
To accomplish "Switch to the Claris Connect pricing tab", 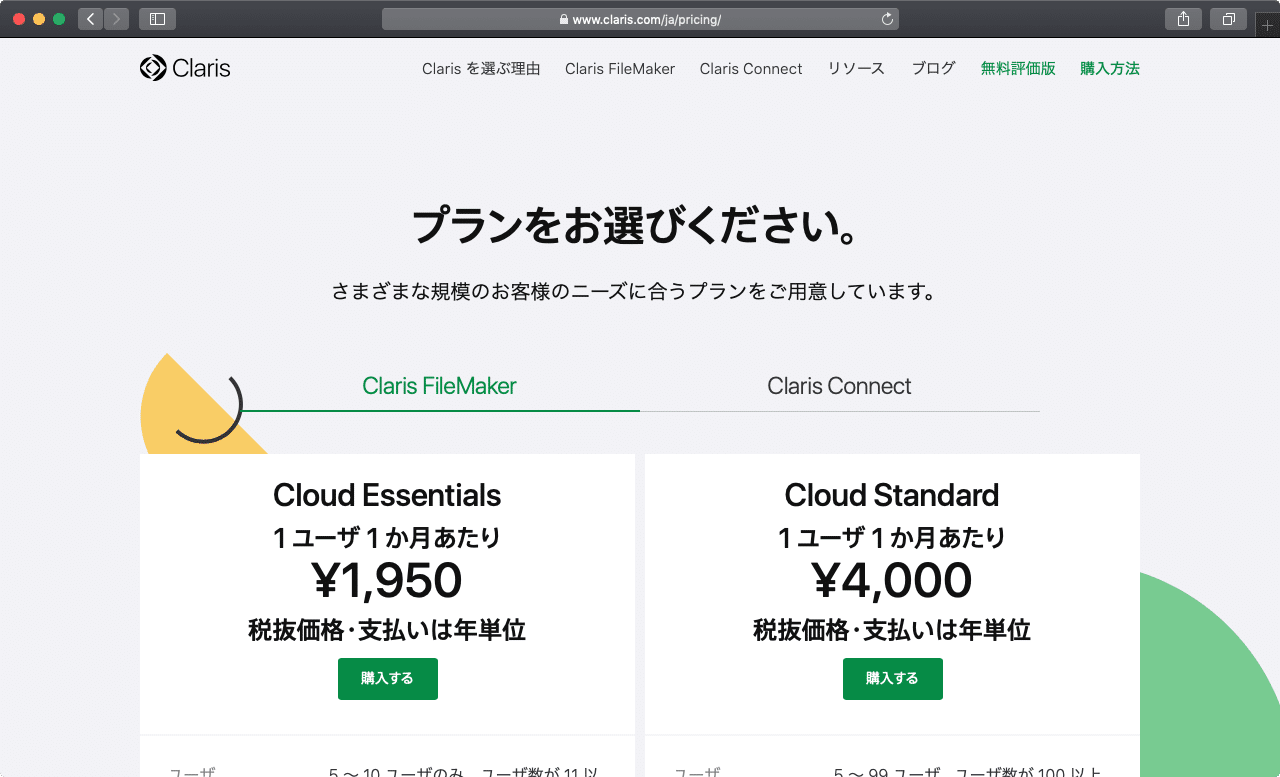I will pyautogui.click(x=840, y=386).
